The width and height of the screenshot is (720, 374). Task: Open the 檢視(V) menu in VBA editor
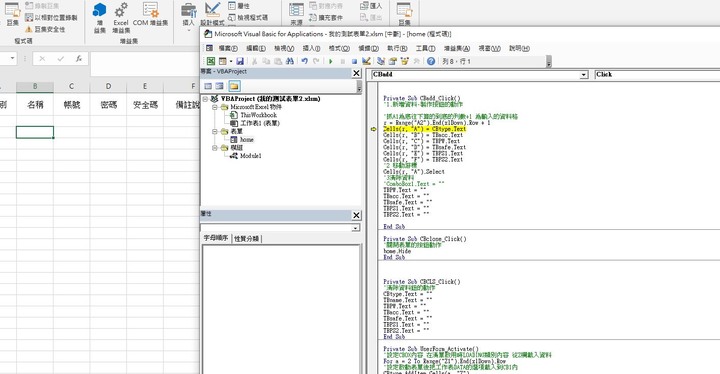(284, 48)
